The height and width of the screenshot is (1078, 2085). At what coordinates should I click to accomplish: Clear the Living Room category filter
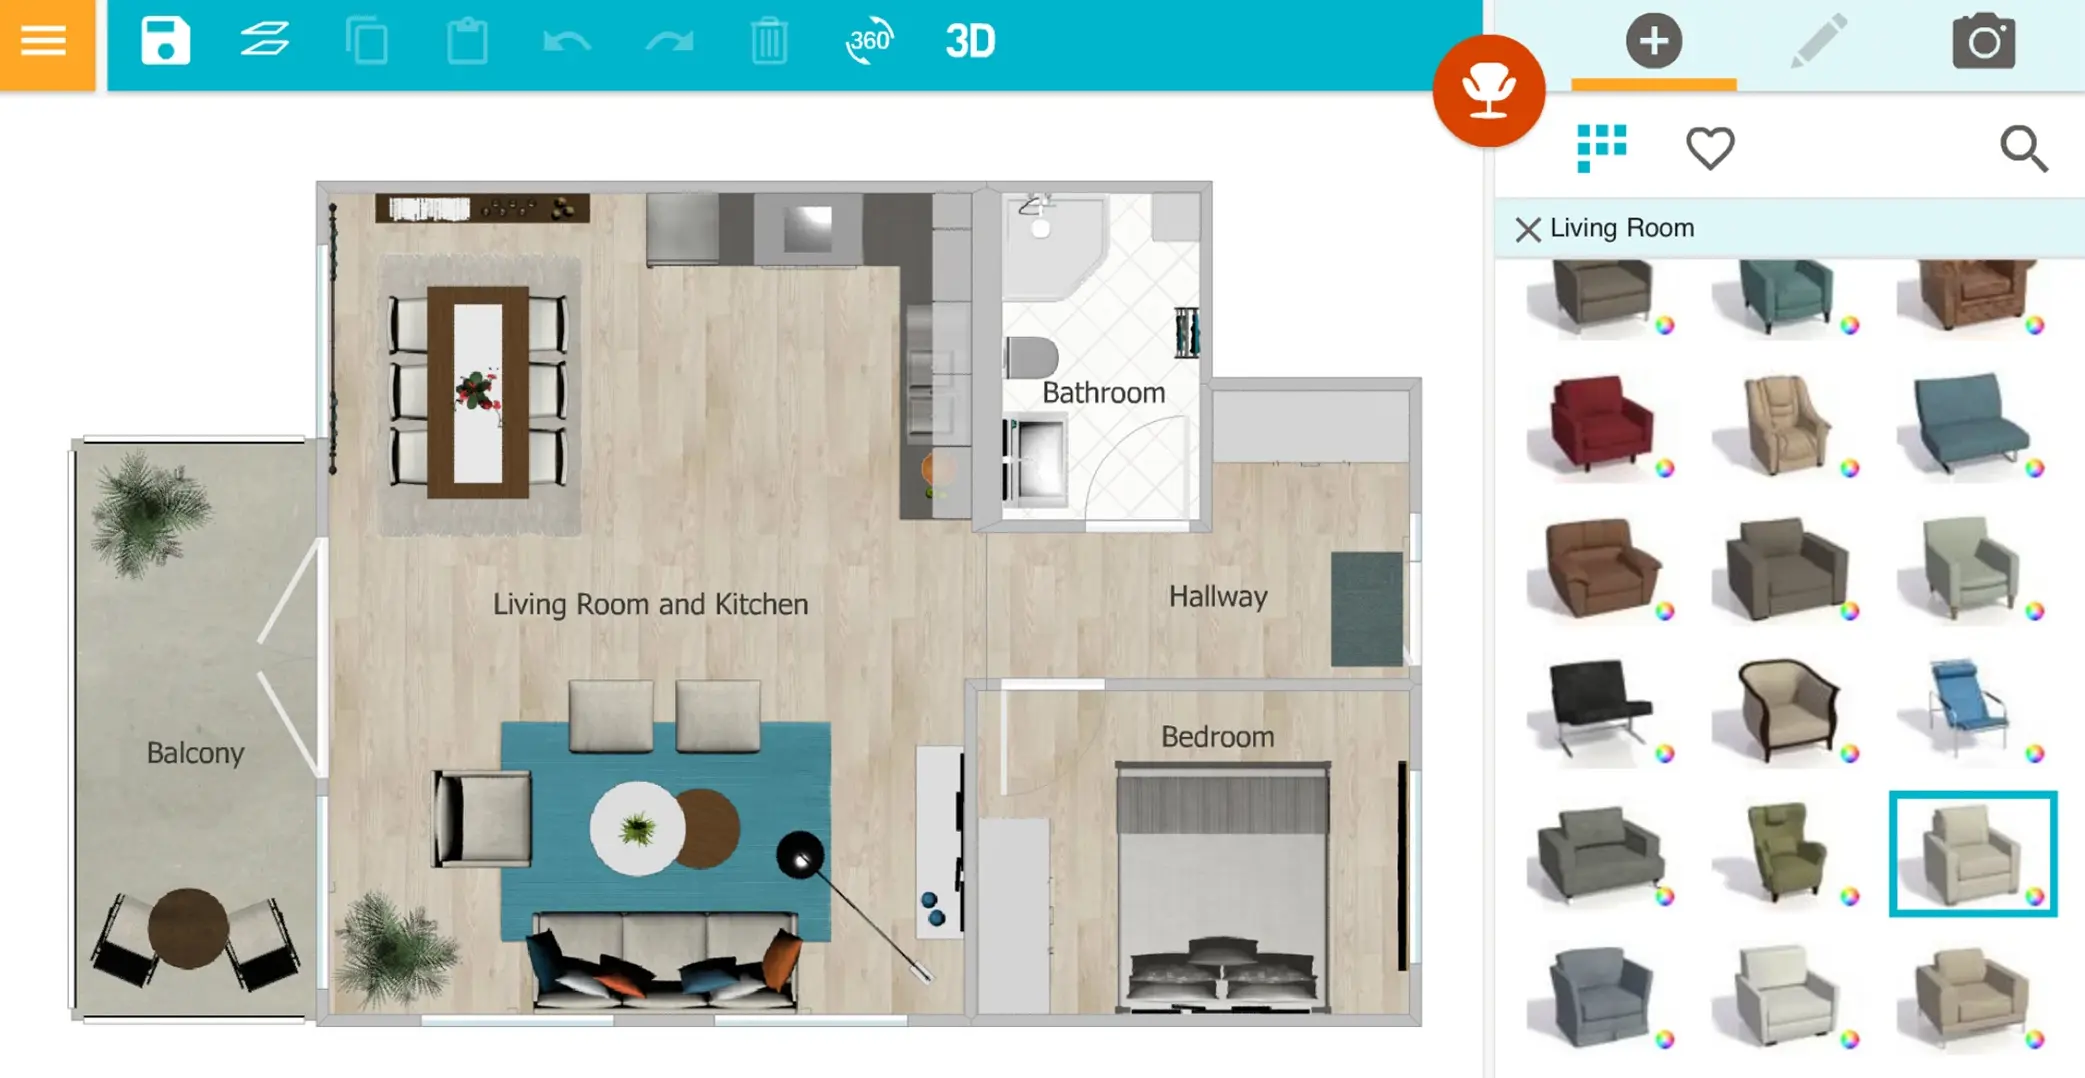(x=1528, y=230)
